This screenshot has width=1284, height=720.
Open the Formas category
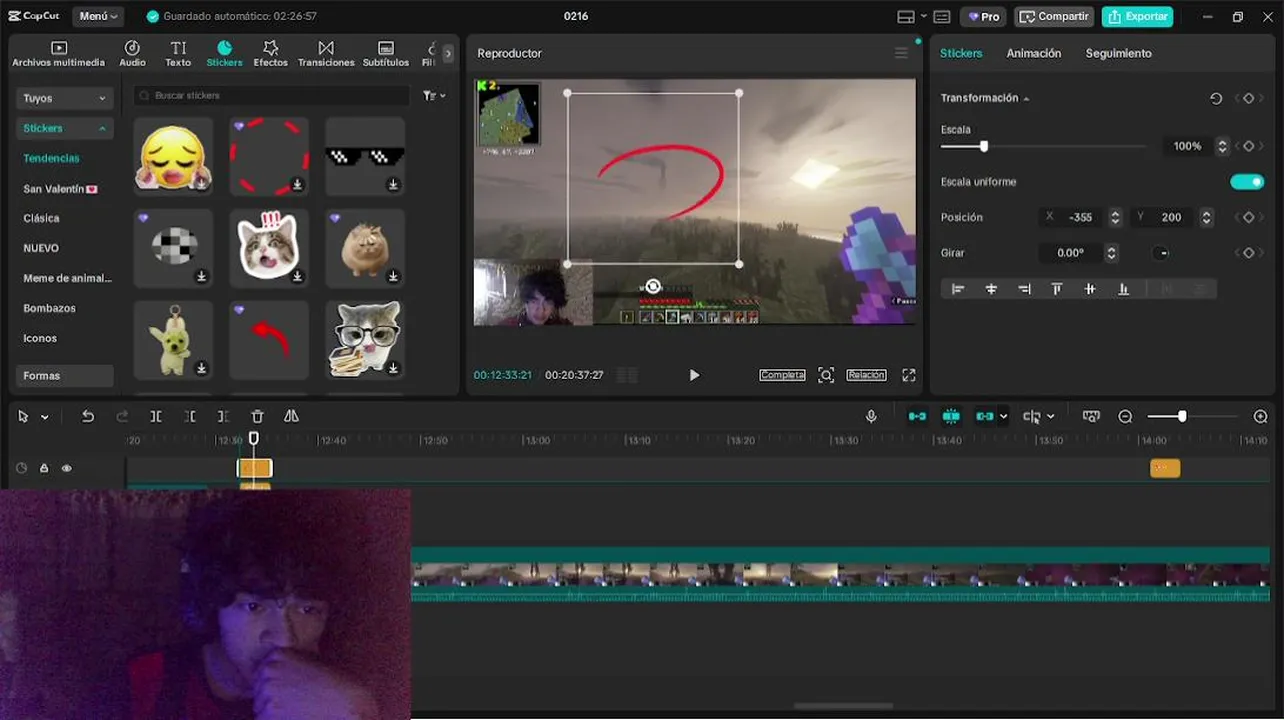pyautogui.click(x=64, y=376)
